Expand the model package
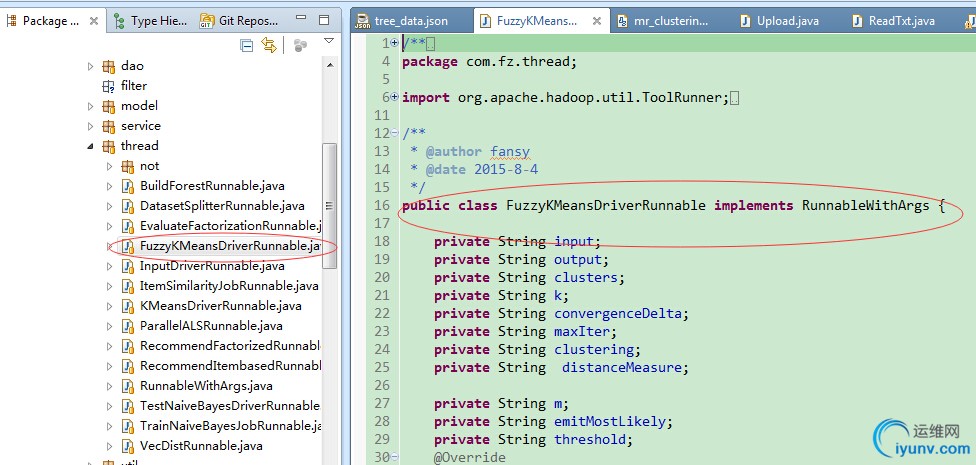Viewport: 976px width, 465px height. [91, 106]
